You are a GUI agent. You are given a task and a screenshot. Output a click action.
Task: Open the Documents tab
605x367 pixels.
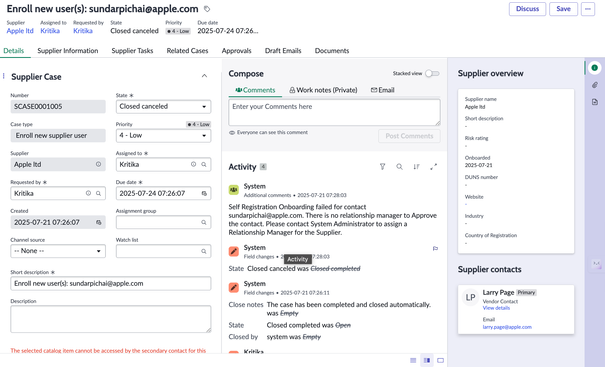tap(332, 51)
